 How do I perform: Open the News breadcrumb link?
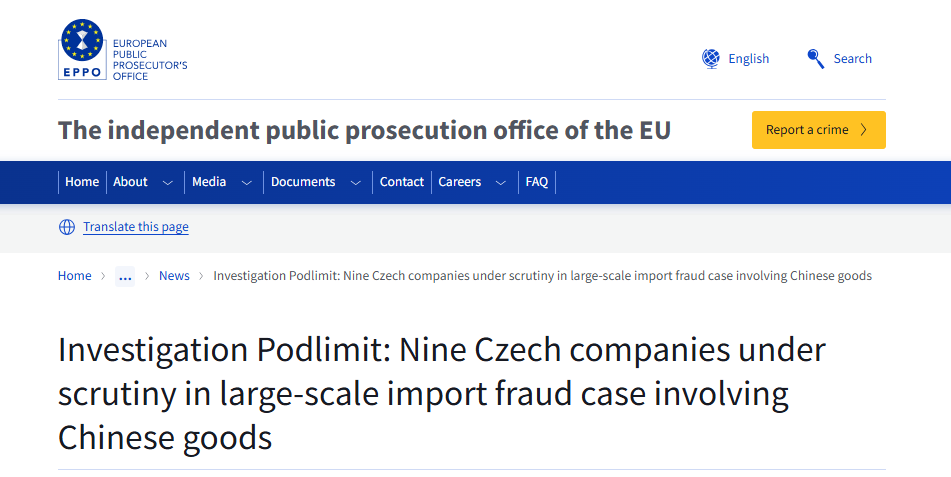(x=174, y=276)
